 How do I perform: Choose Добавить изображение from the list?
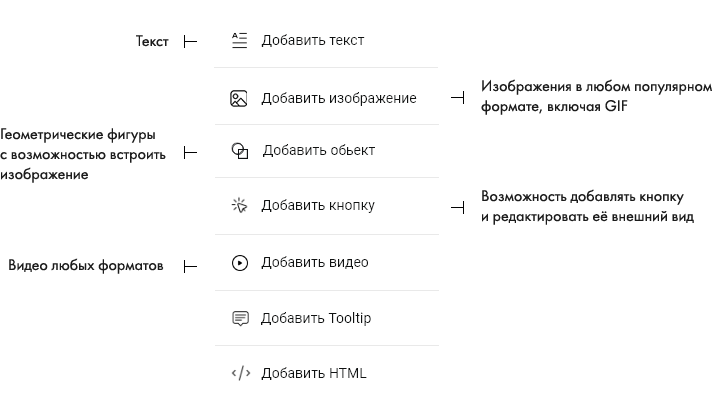326,97
